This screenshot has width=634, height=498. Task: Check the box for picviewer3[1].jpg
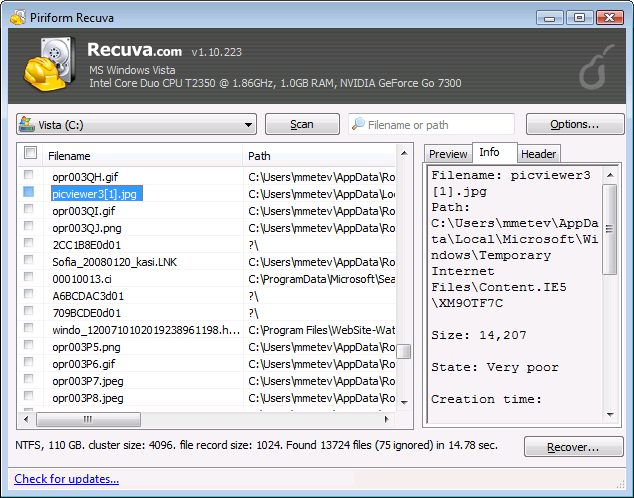coord(28,191)
